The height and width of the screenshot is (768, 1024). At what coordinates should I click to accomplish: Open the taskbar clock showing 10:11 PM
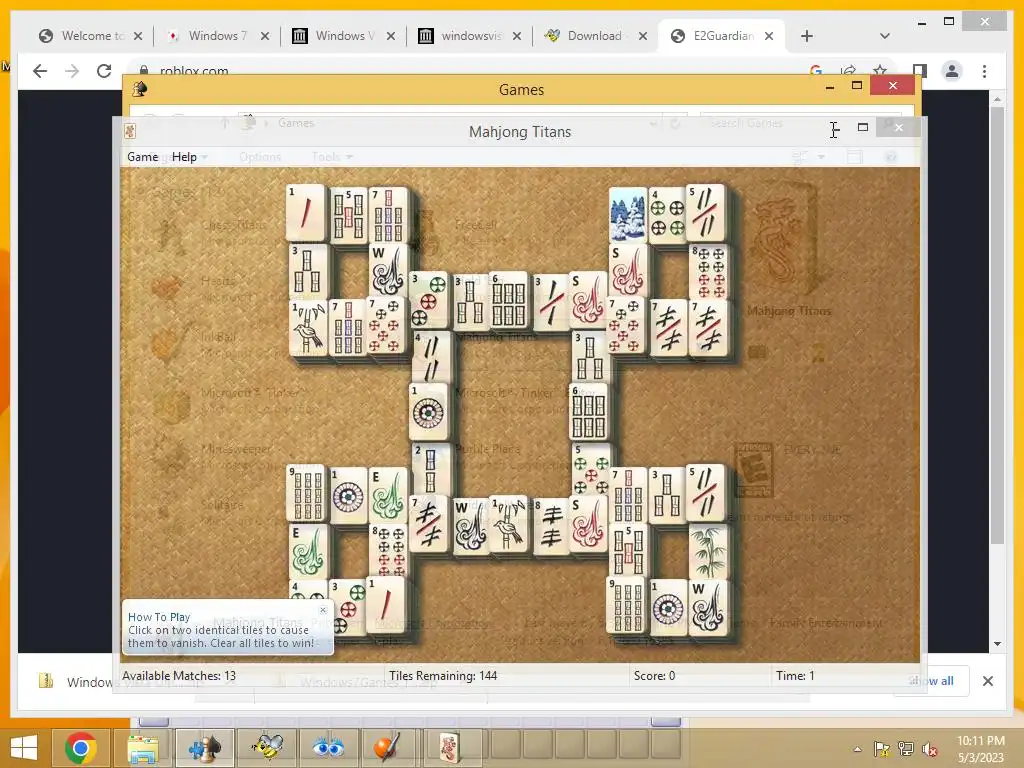pyautogui.click(x=981, y=749)
